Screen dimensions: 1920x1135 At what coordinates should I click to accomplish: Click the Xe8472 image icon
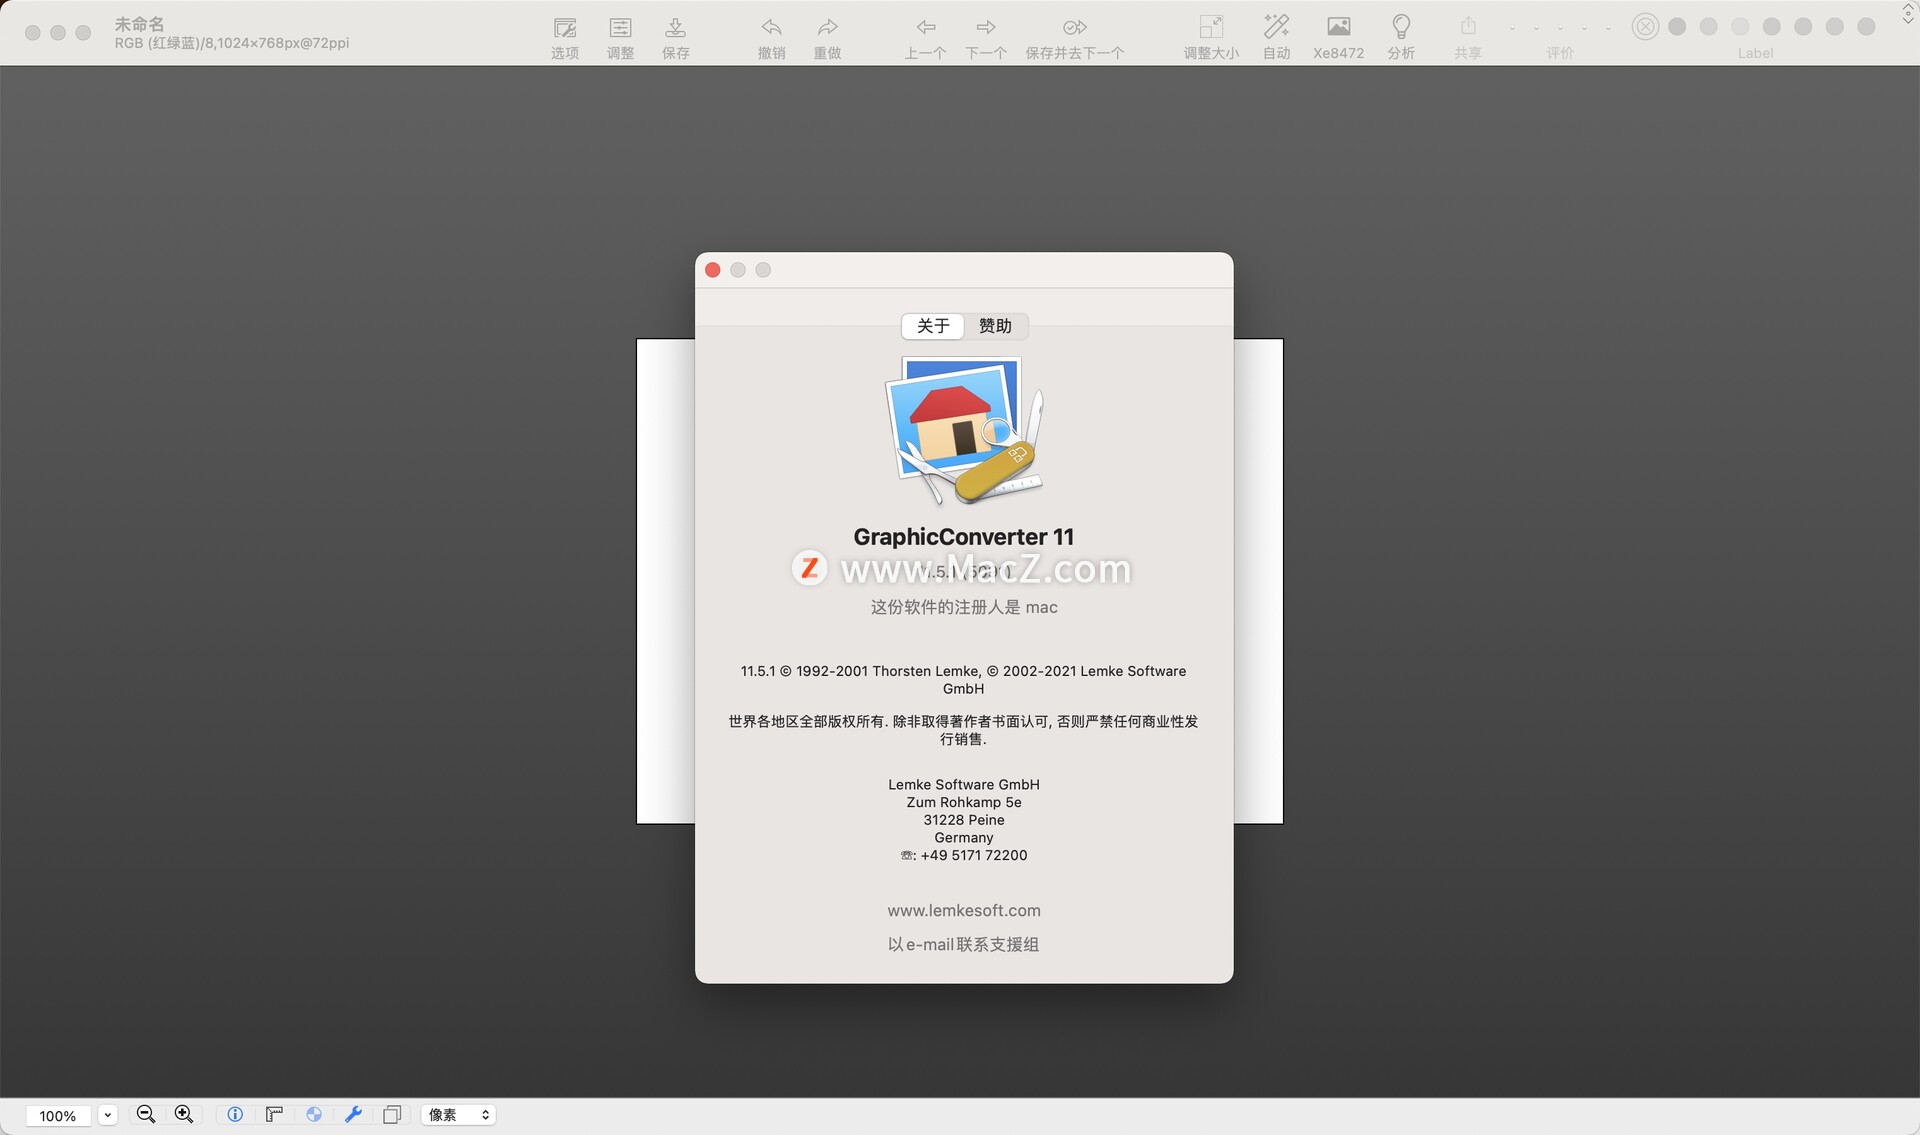pyautogui.click(x=1338, y=28)
